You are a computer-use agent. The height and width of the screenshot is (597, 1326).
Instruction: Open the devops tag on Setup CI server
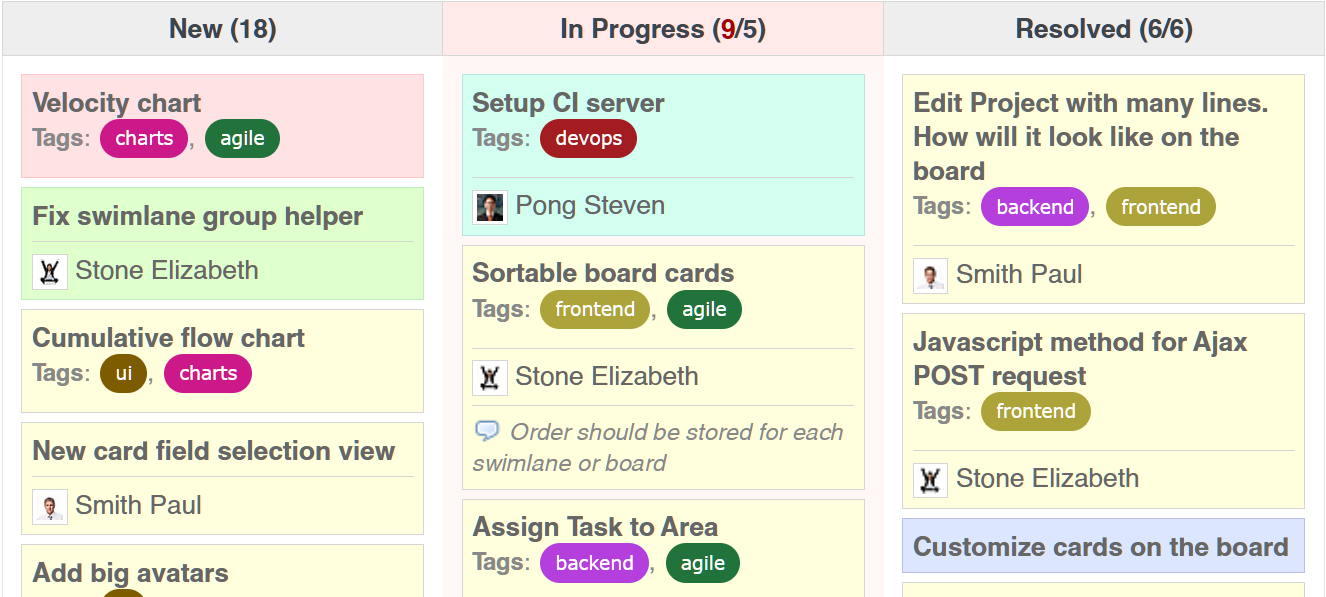[x=588, y=138]
